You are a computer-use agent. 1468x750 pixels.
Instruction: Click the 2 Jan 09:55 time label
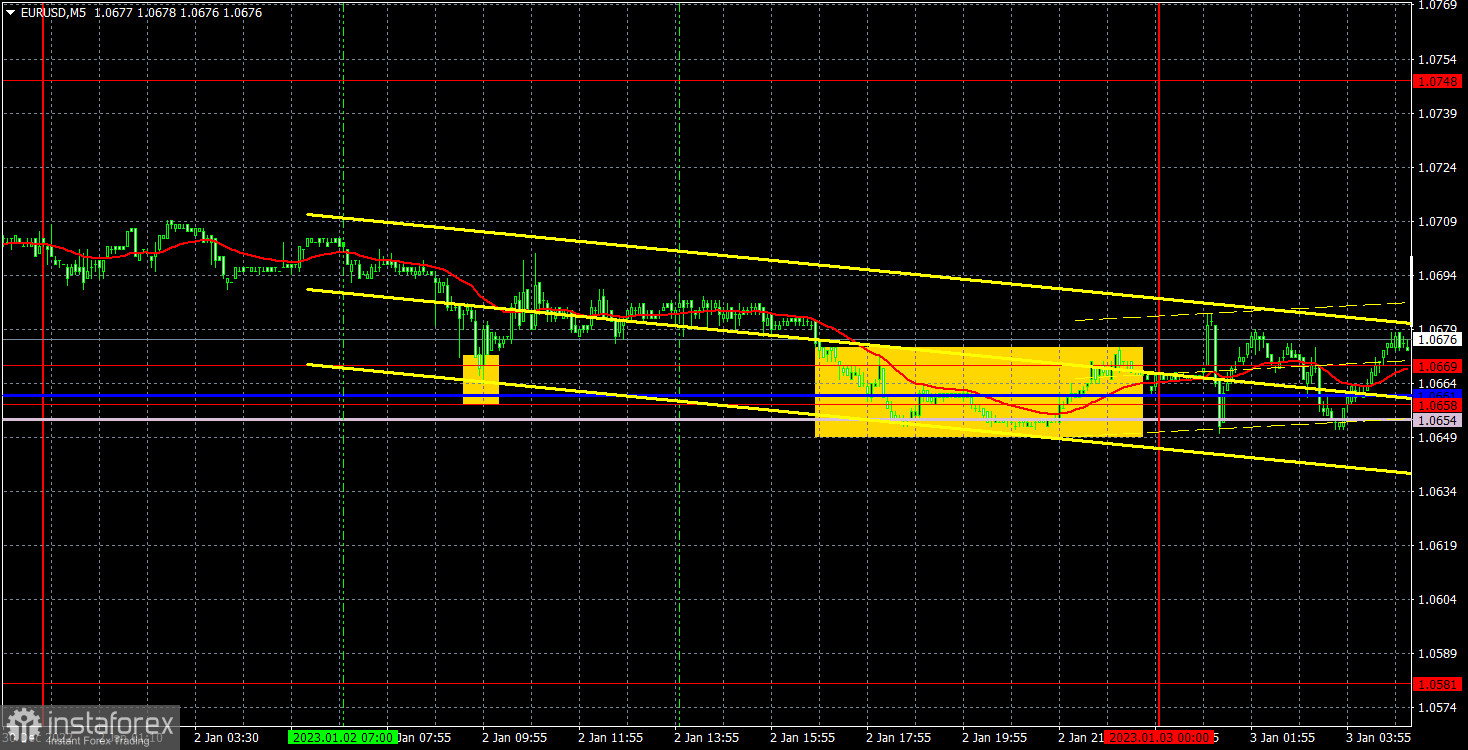click(x=515, y=737)
